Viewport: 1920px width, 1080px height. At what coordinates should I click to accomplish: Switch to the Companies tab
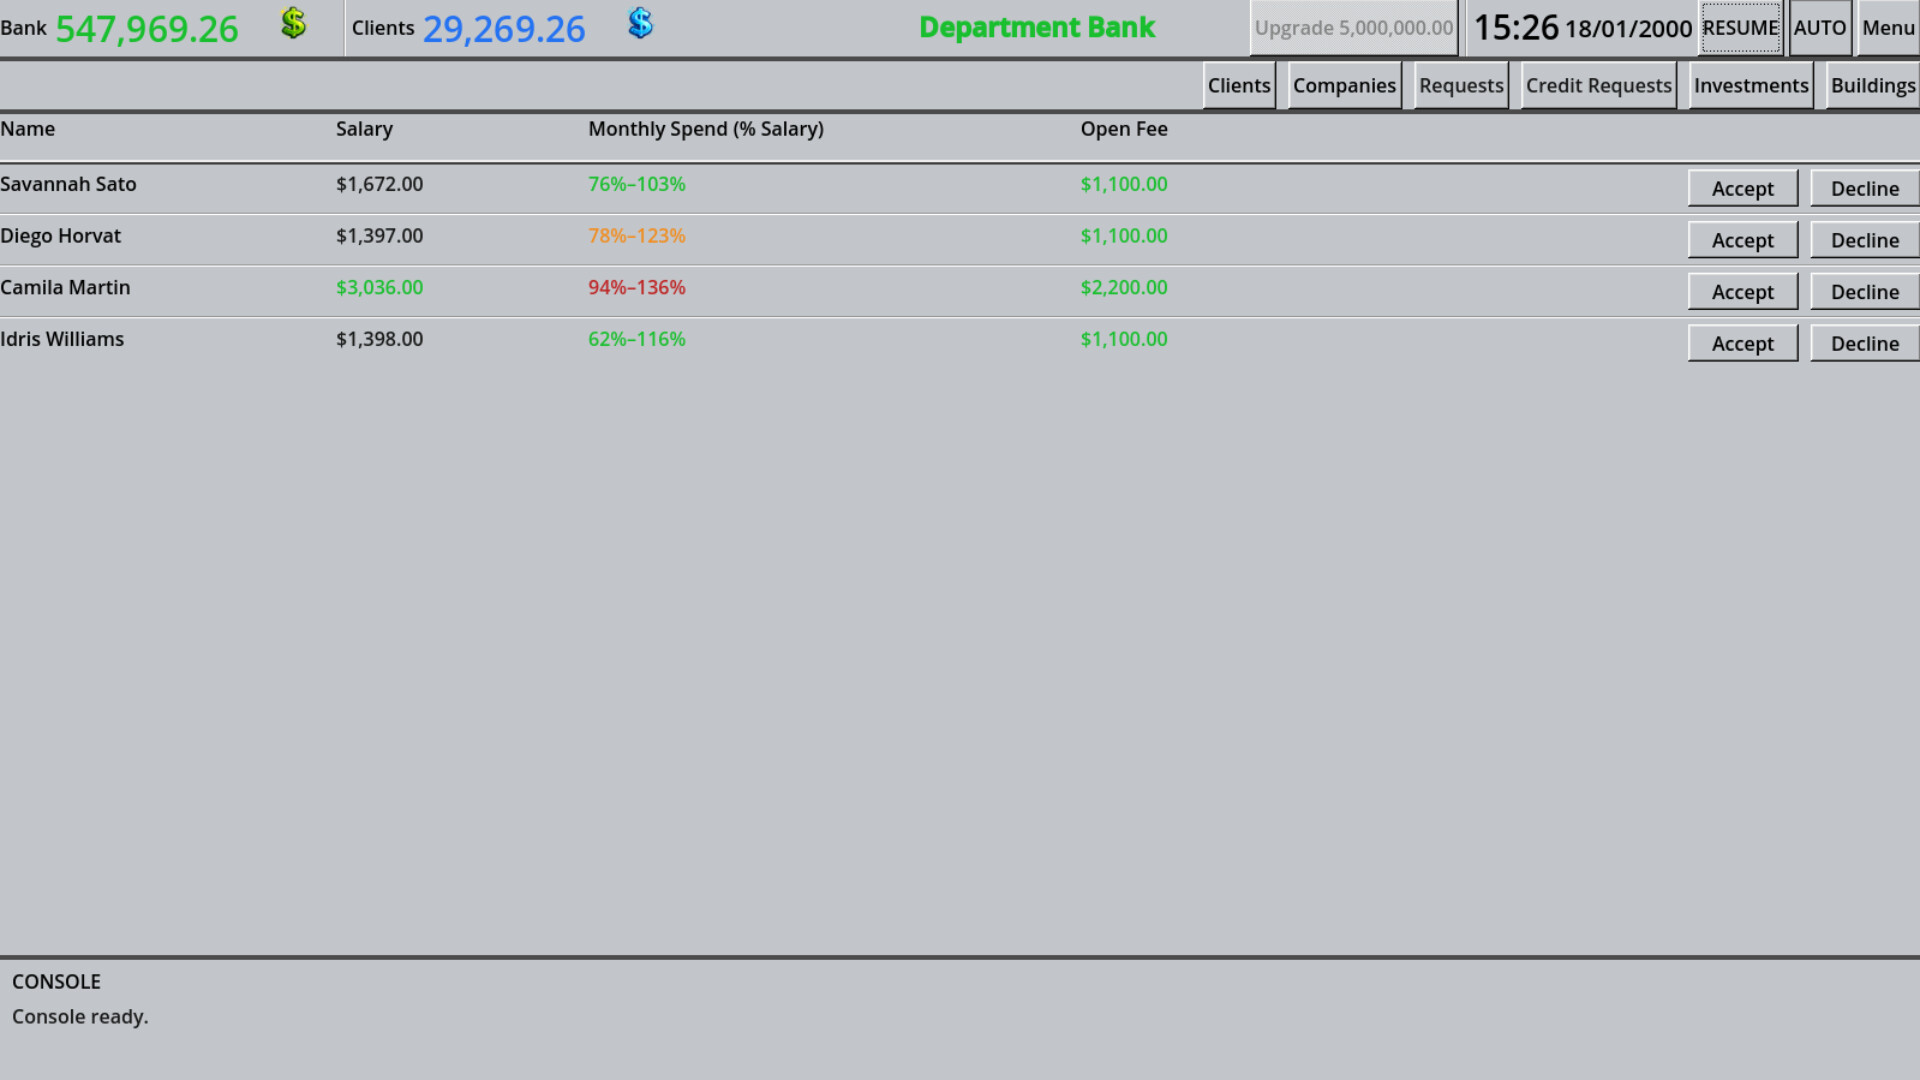pos(1344,86)
